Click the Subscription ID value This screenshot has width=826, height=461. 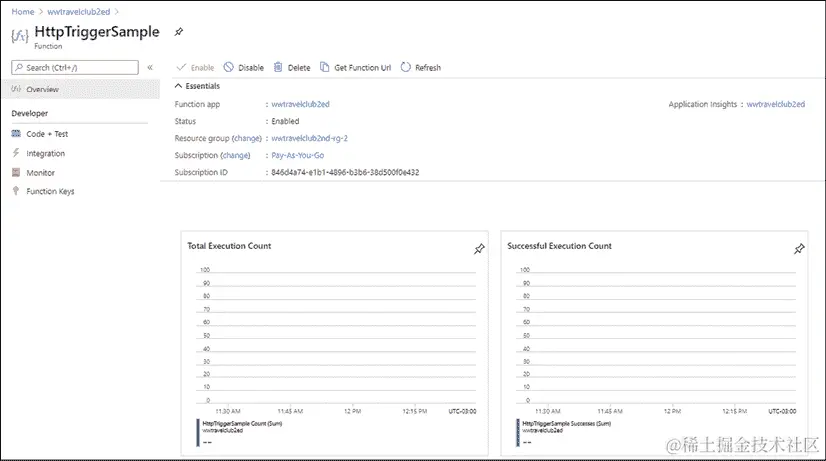click(345, 172)
